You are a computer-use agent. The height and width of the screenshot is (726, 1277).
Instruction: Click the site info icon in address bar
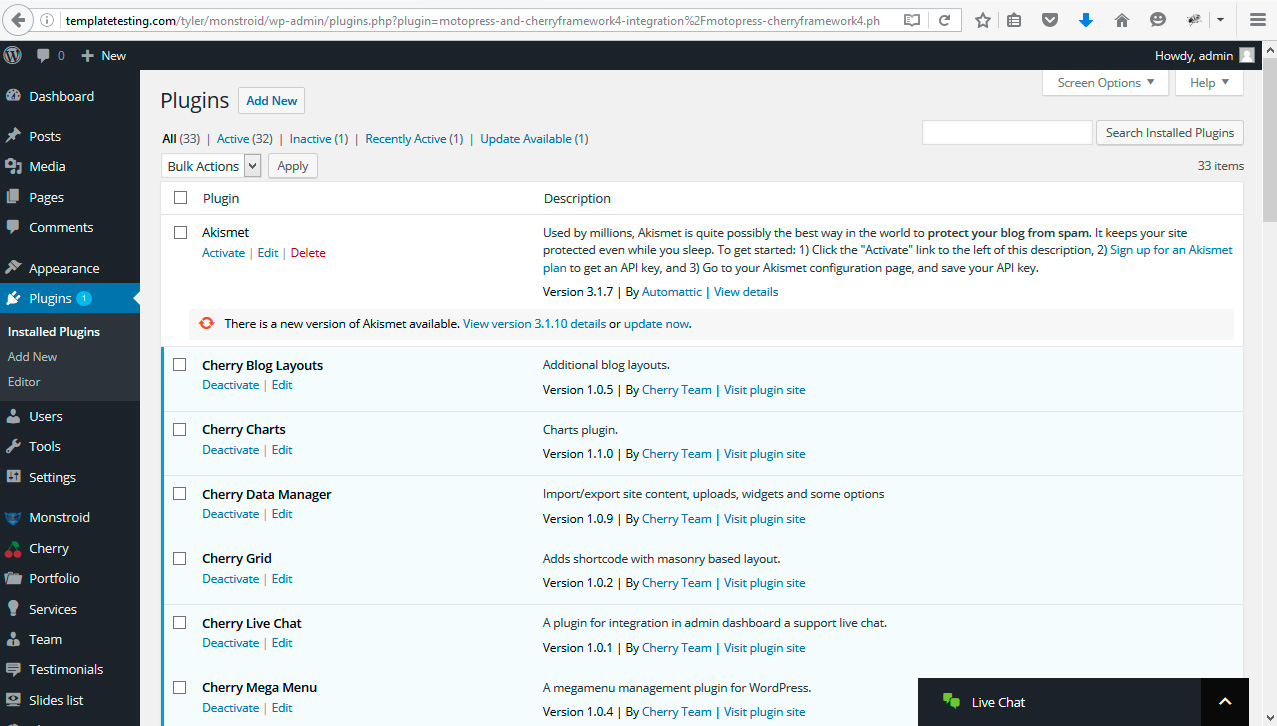tap(48, 20)
